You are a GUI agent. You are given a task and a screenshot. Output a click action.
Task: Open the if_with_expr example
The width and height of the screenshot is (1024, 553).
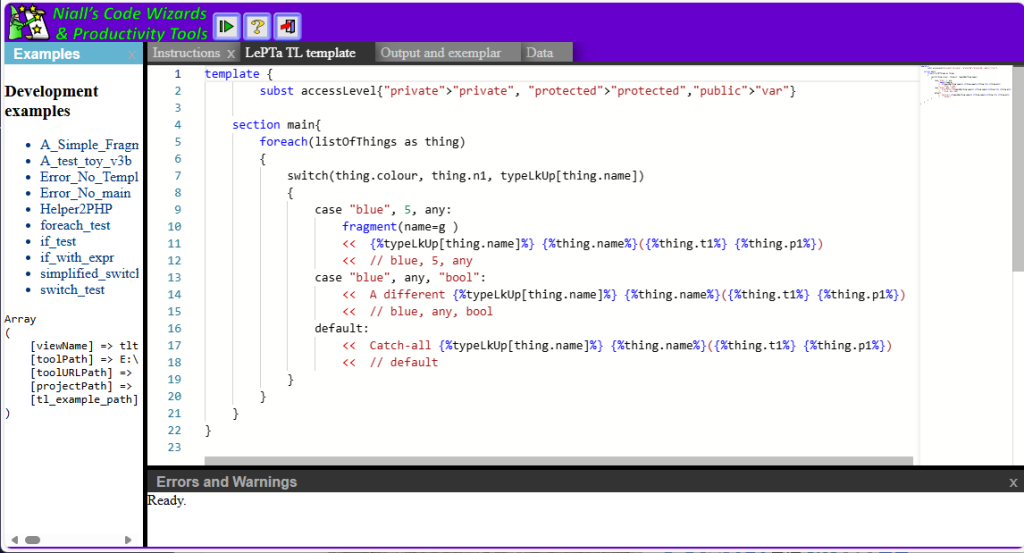77,257
